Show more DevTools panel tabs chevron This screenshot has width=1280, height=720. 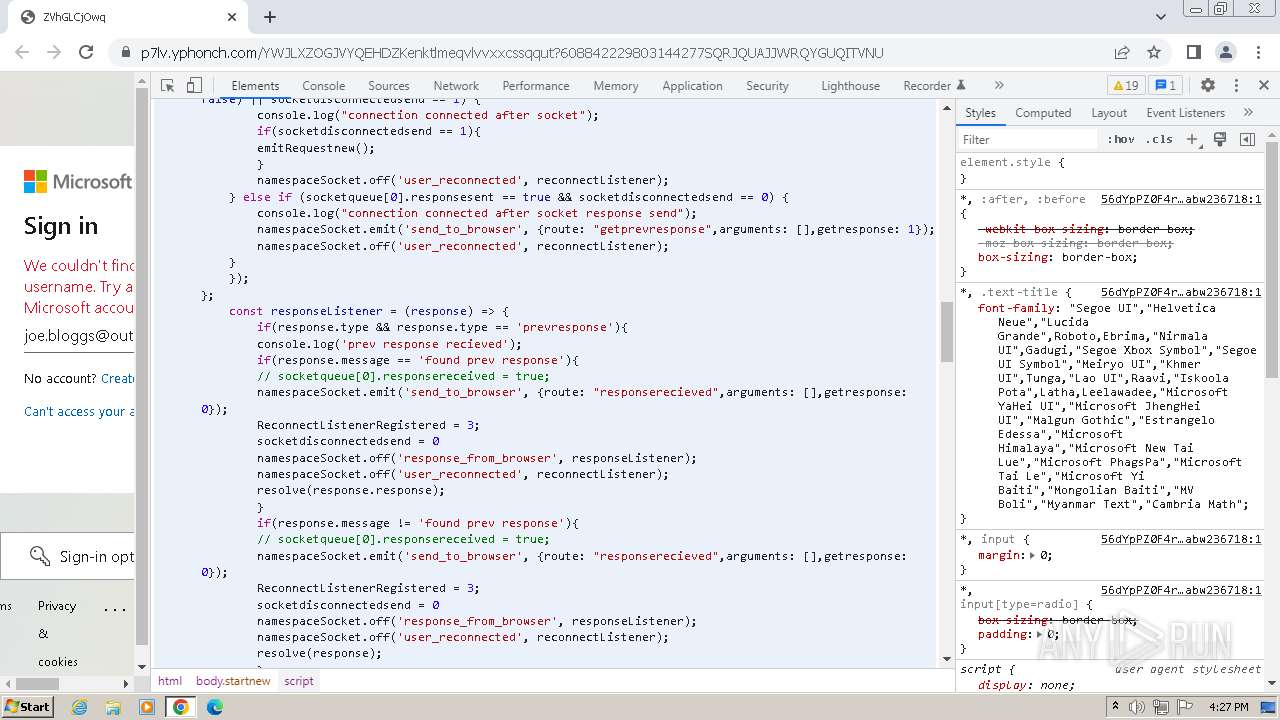pyautogui.click(x=999, y=86)
